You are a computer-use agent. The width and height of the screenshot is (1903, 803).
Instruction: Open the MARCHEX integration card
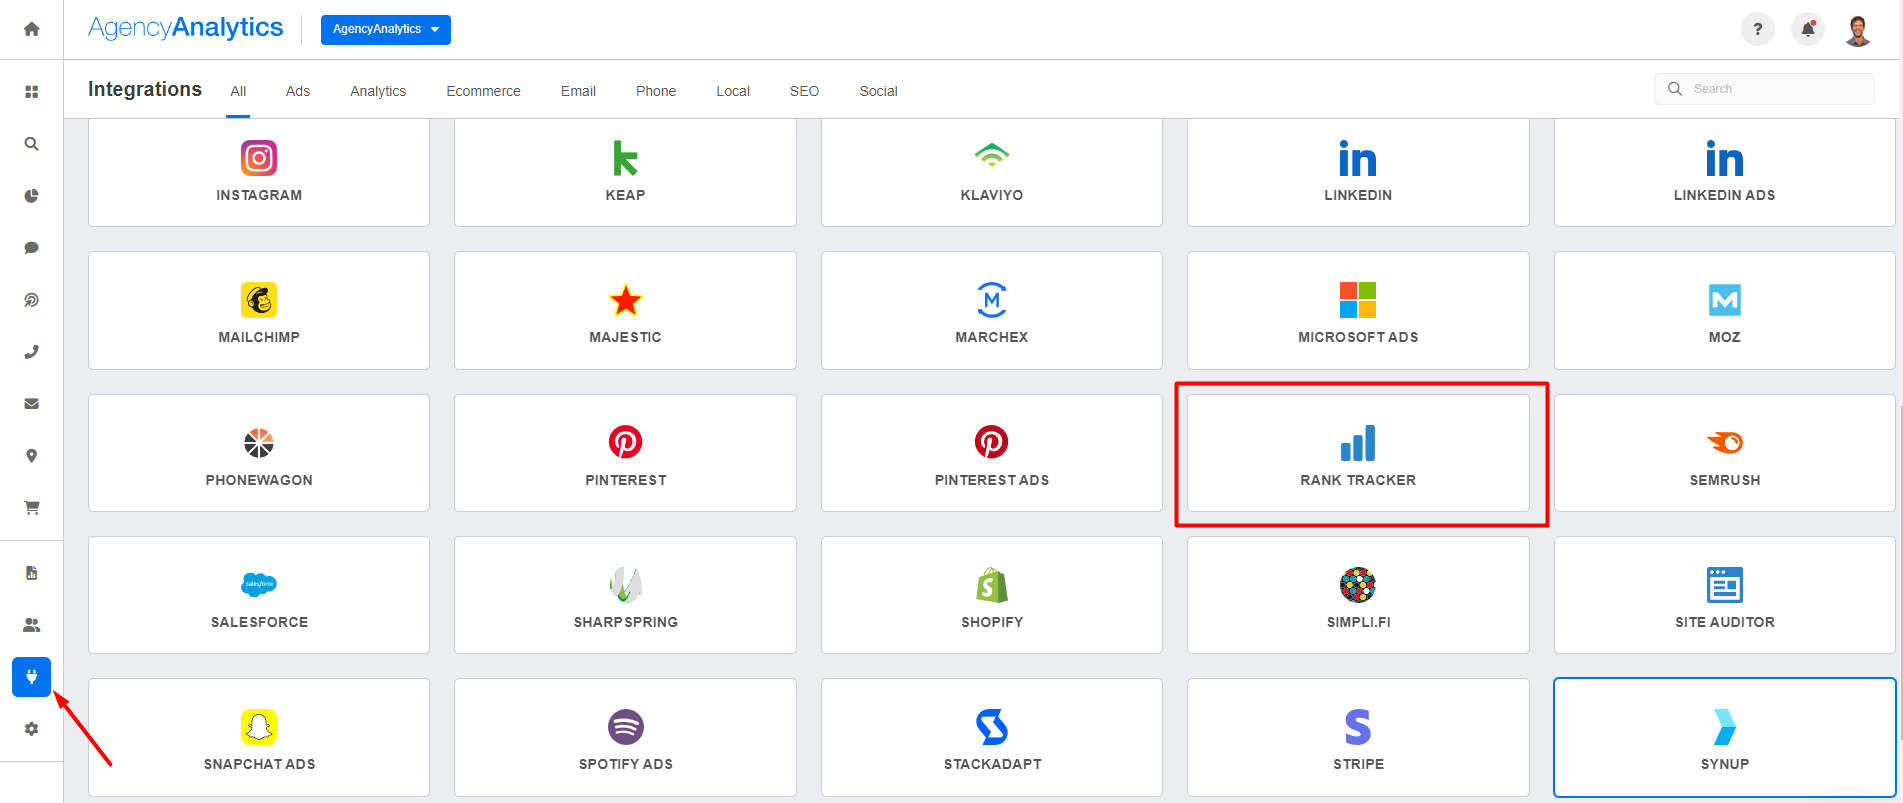[992, 310]
